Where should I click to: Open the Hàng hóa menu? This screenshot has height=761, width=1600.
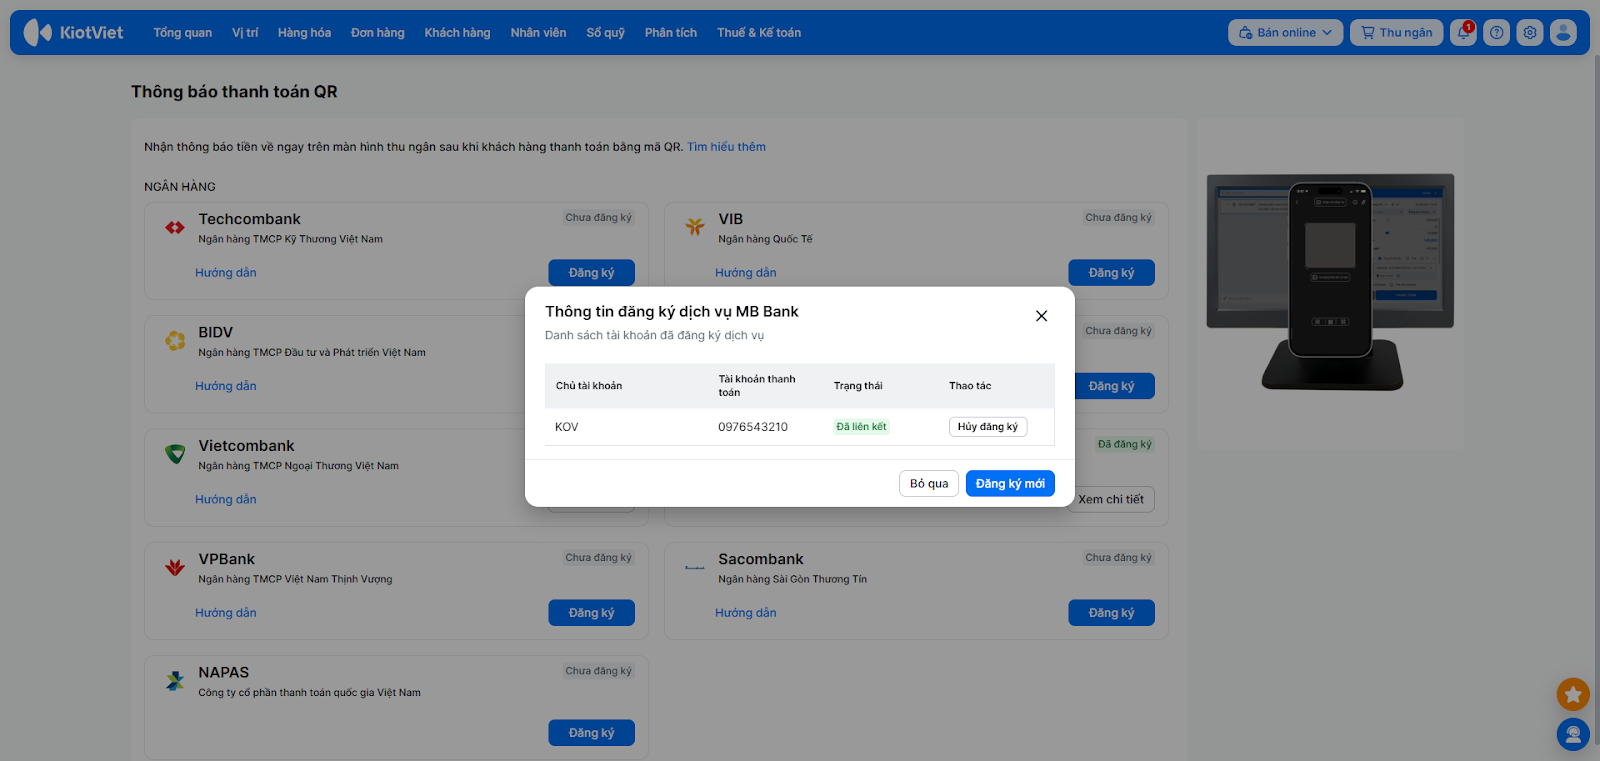tap(304, 33)
